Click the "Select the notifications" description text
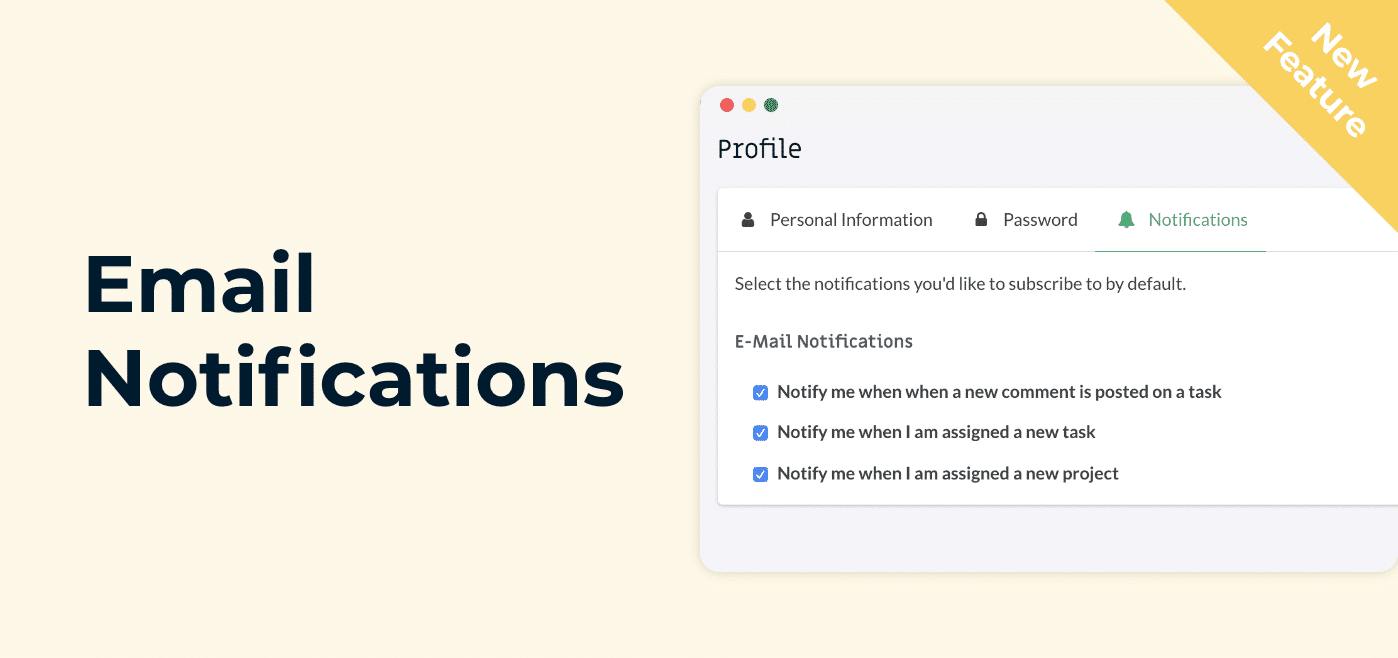 point(960,284)
